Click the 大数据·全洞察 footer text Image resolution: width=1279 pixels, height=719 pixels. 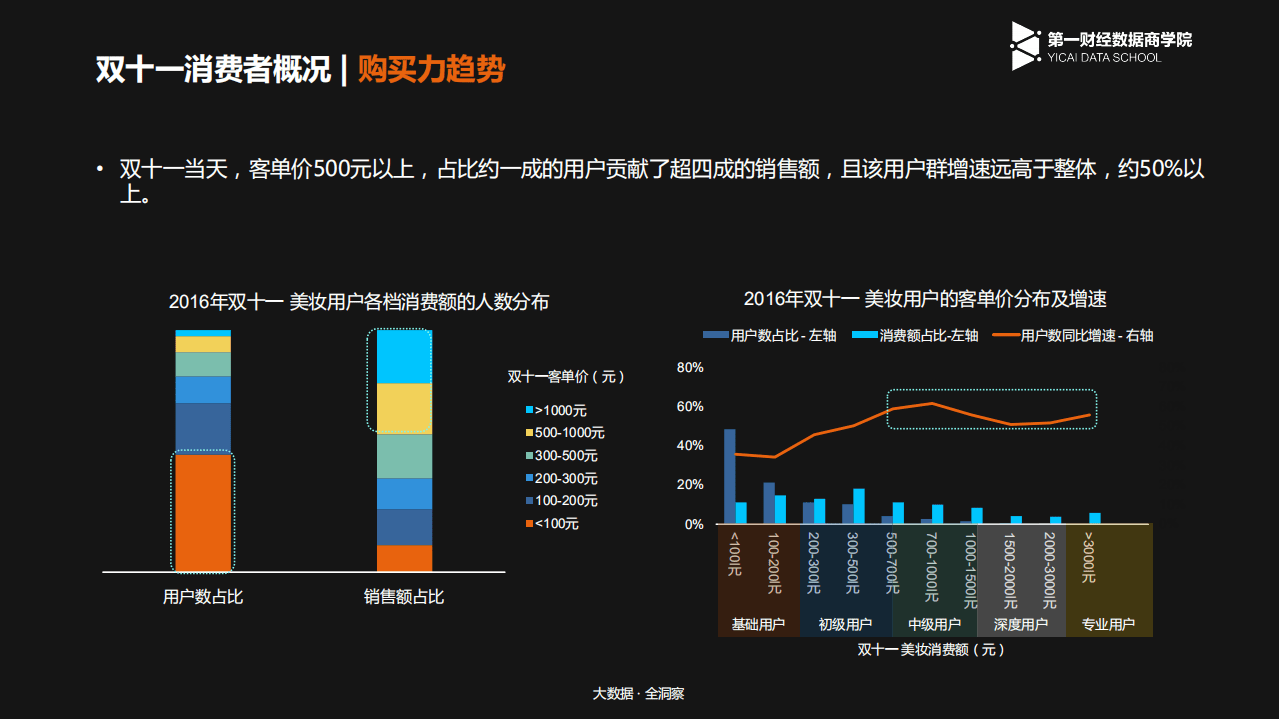(x=637, y=693)
